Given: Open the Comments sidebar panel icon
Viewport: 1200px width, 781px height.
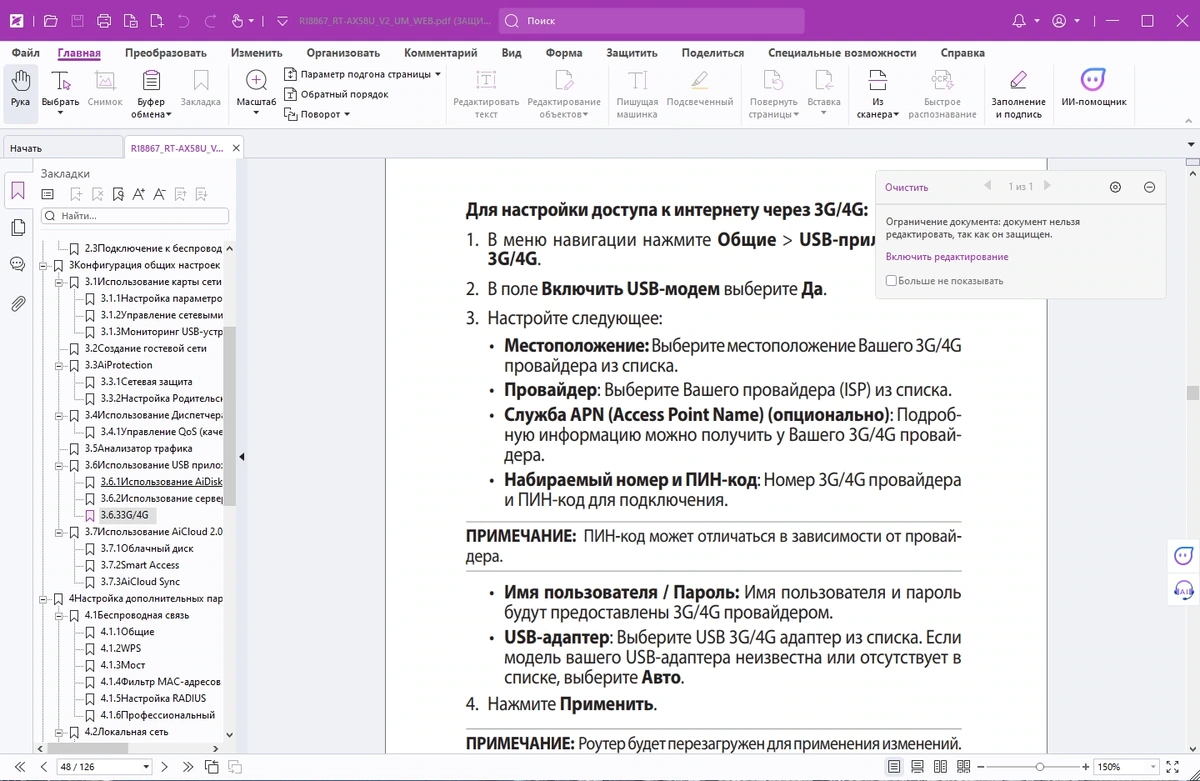Looking at the screenshot, I should pyautogui.click(x=18, y=264).
